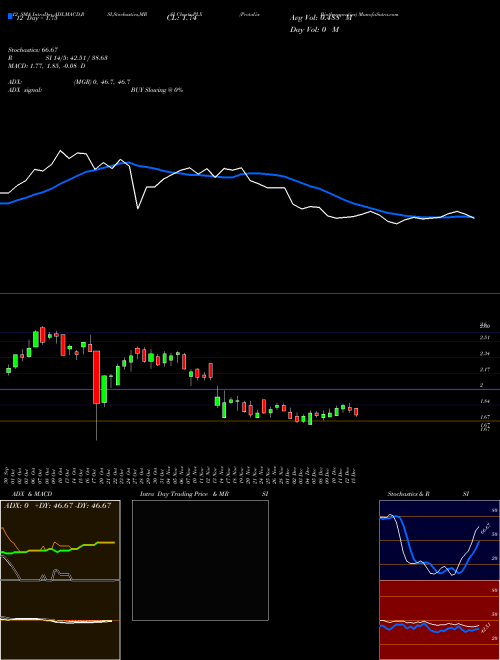This screenshot has height=660, width=500.
Task: Click the '(MGR) 0, 46.7, 46.7' ADX values
Action: (102, 82)
